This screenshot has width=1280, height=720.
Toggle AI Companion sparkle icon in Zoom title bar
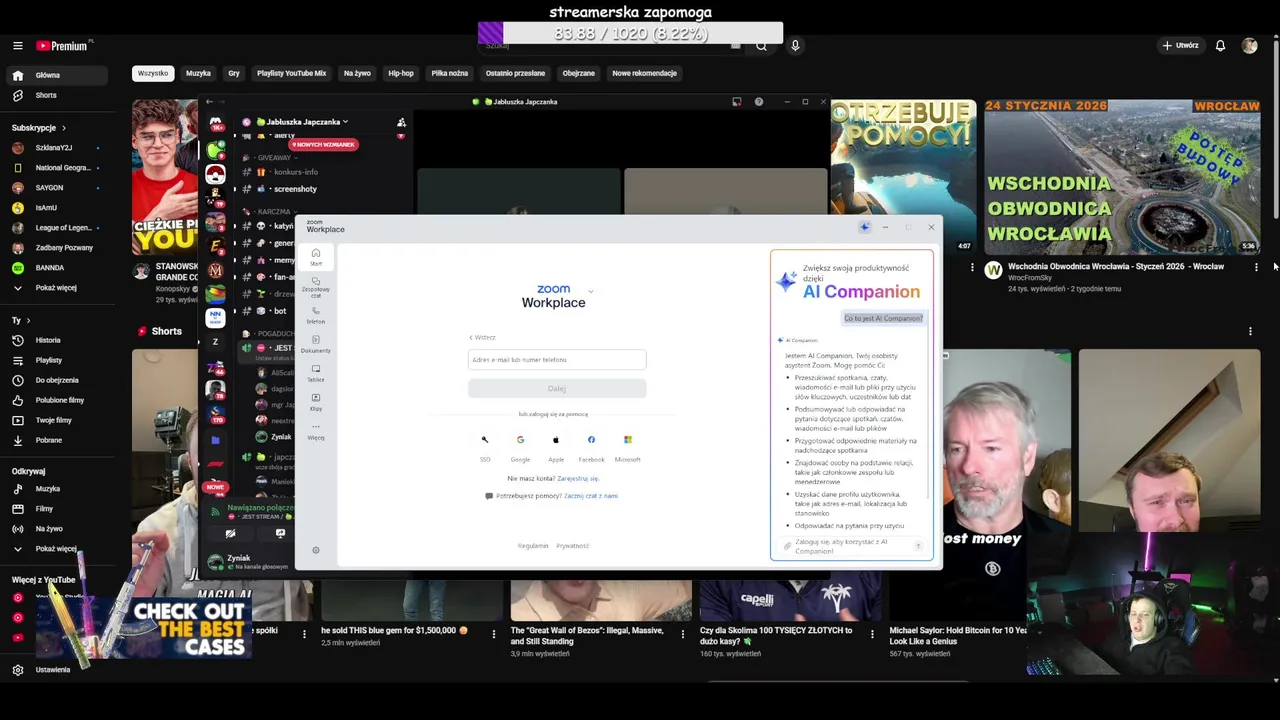click(864, 227)
